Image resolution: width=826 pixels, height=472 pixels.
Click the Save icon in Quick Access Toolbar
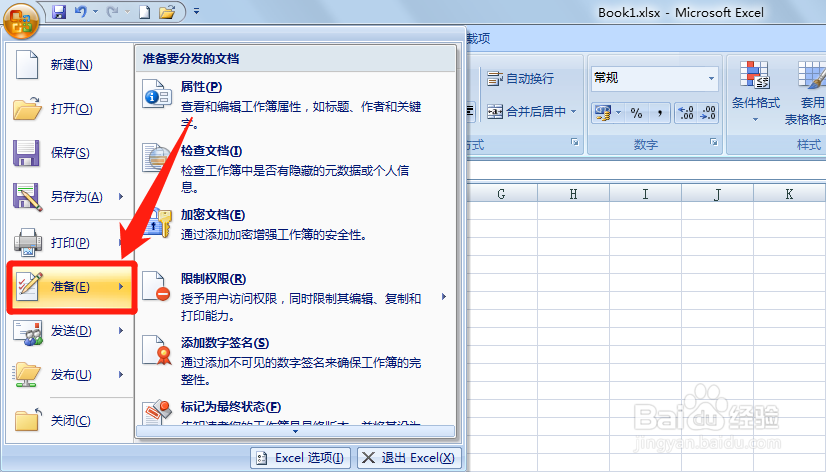click(59, 12)
